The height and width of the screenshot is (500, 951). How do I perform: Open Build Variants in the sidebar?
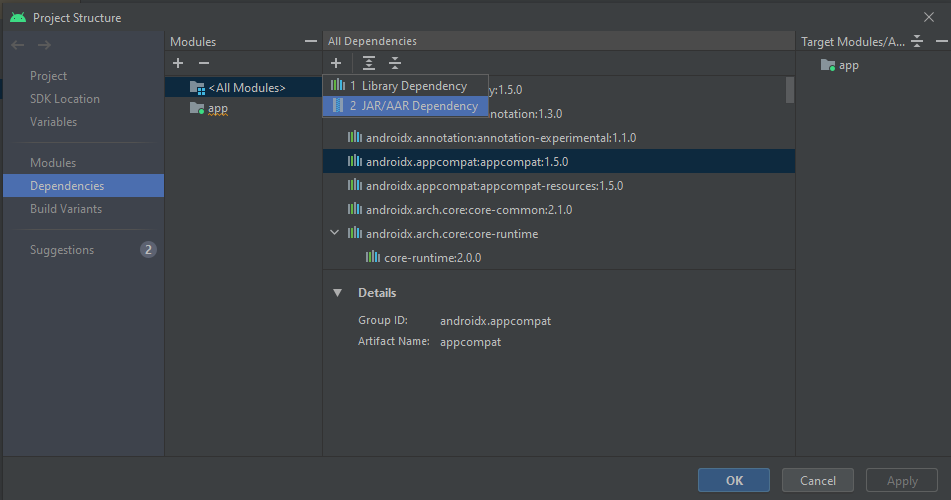tap(66, 209)
